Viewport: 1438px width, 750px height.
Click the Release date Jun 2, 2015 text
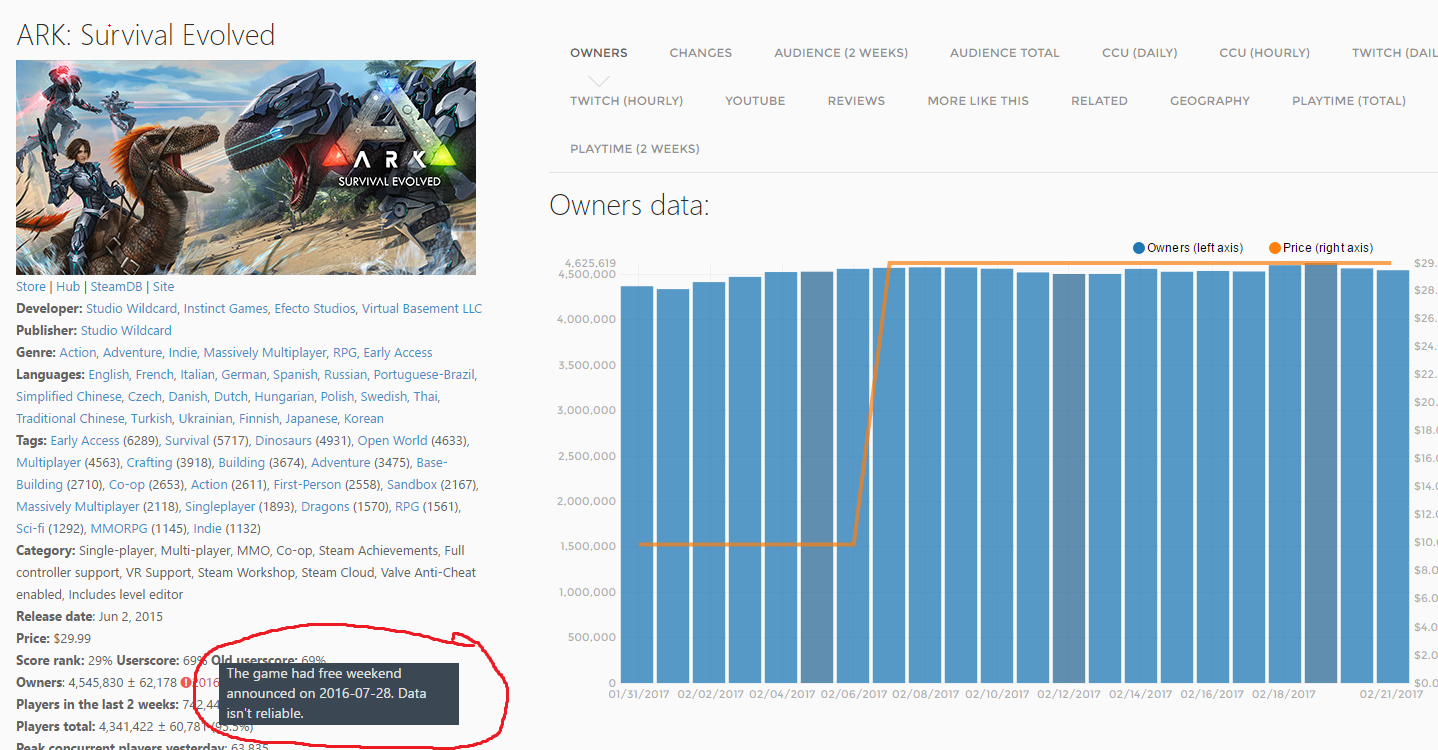(89, 617)
